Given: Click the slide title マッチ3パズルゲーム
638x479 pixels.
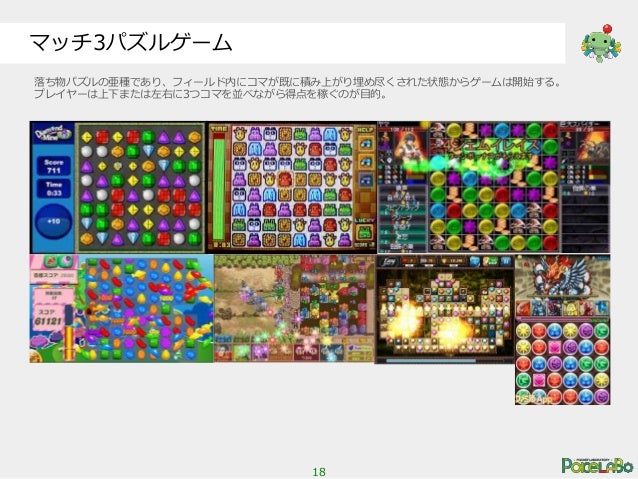Looking at the screenshot, I should (x=131, y=43).
